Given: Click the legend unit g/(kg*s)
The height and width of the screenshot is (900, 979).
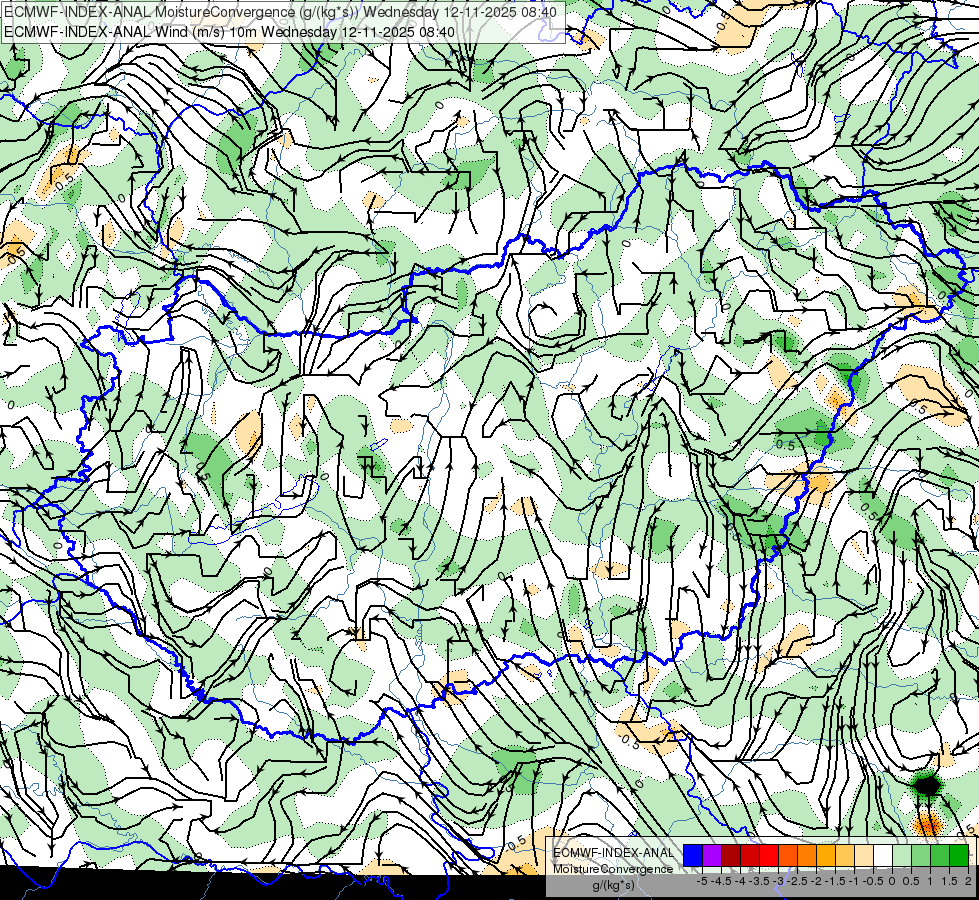Looking at the screenshot, I should [x=613, y=885].
